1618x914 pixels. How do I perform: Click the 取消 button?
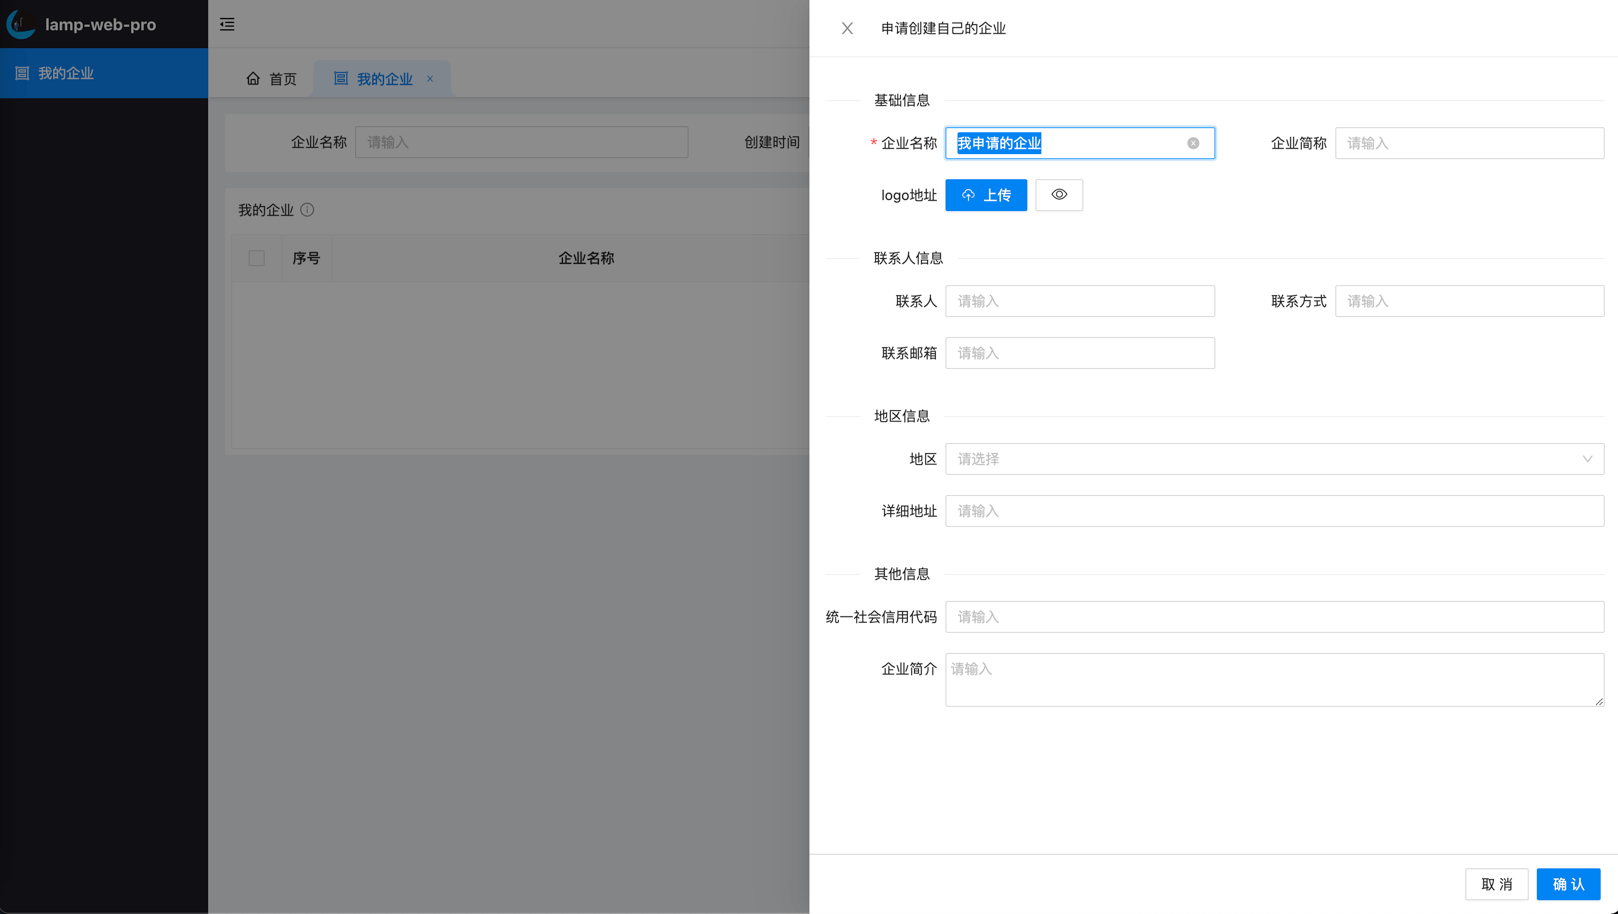[1496, 884]
